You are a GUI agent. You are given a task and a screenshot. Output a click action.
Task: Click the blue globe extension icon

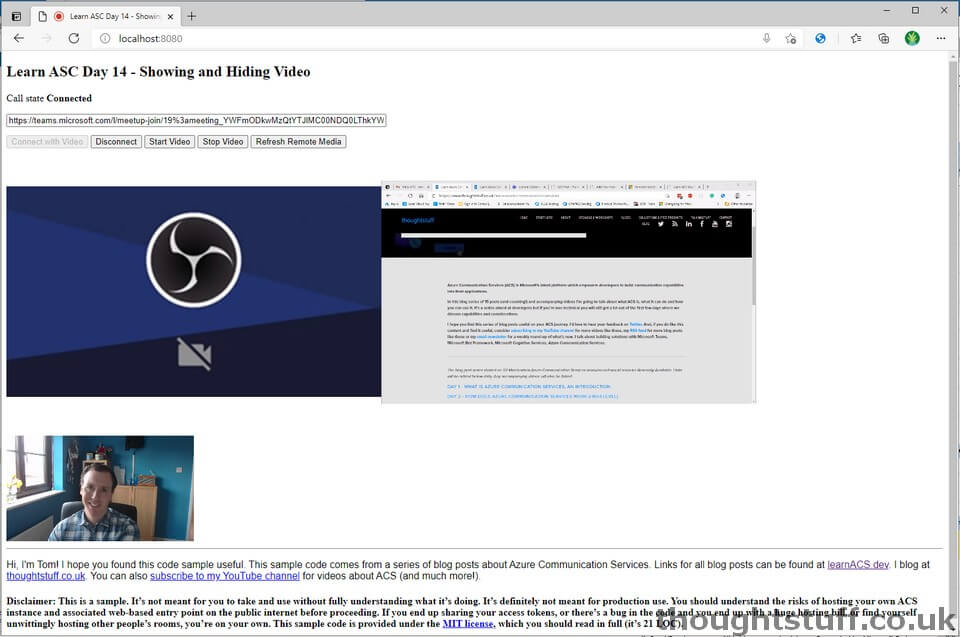point(820,38)
